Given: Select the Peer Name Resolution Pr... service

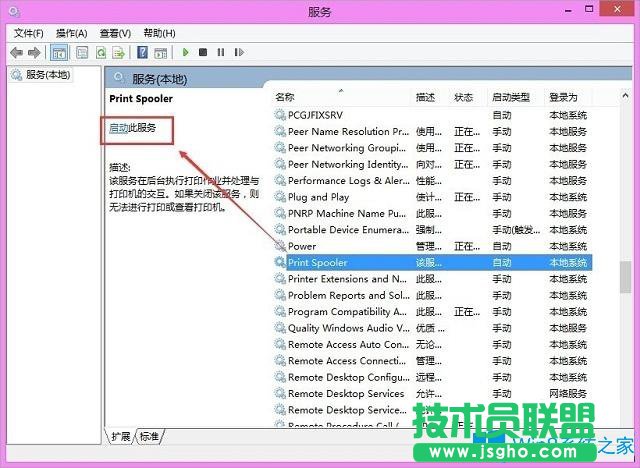Looking at the screenshot, I should [x=433, y=131].
